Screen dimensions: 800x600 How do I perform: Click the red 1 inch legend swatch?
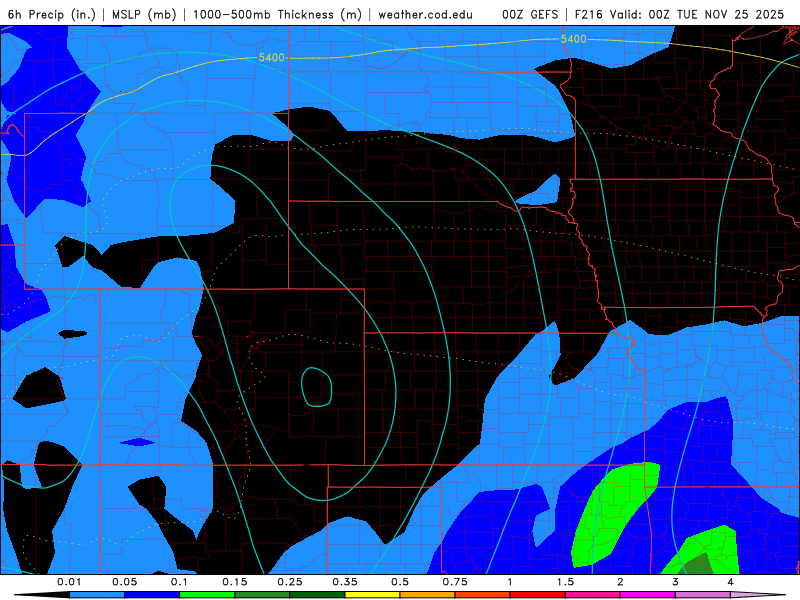tap(538, 595)
